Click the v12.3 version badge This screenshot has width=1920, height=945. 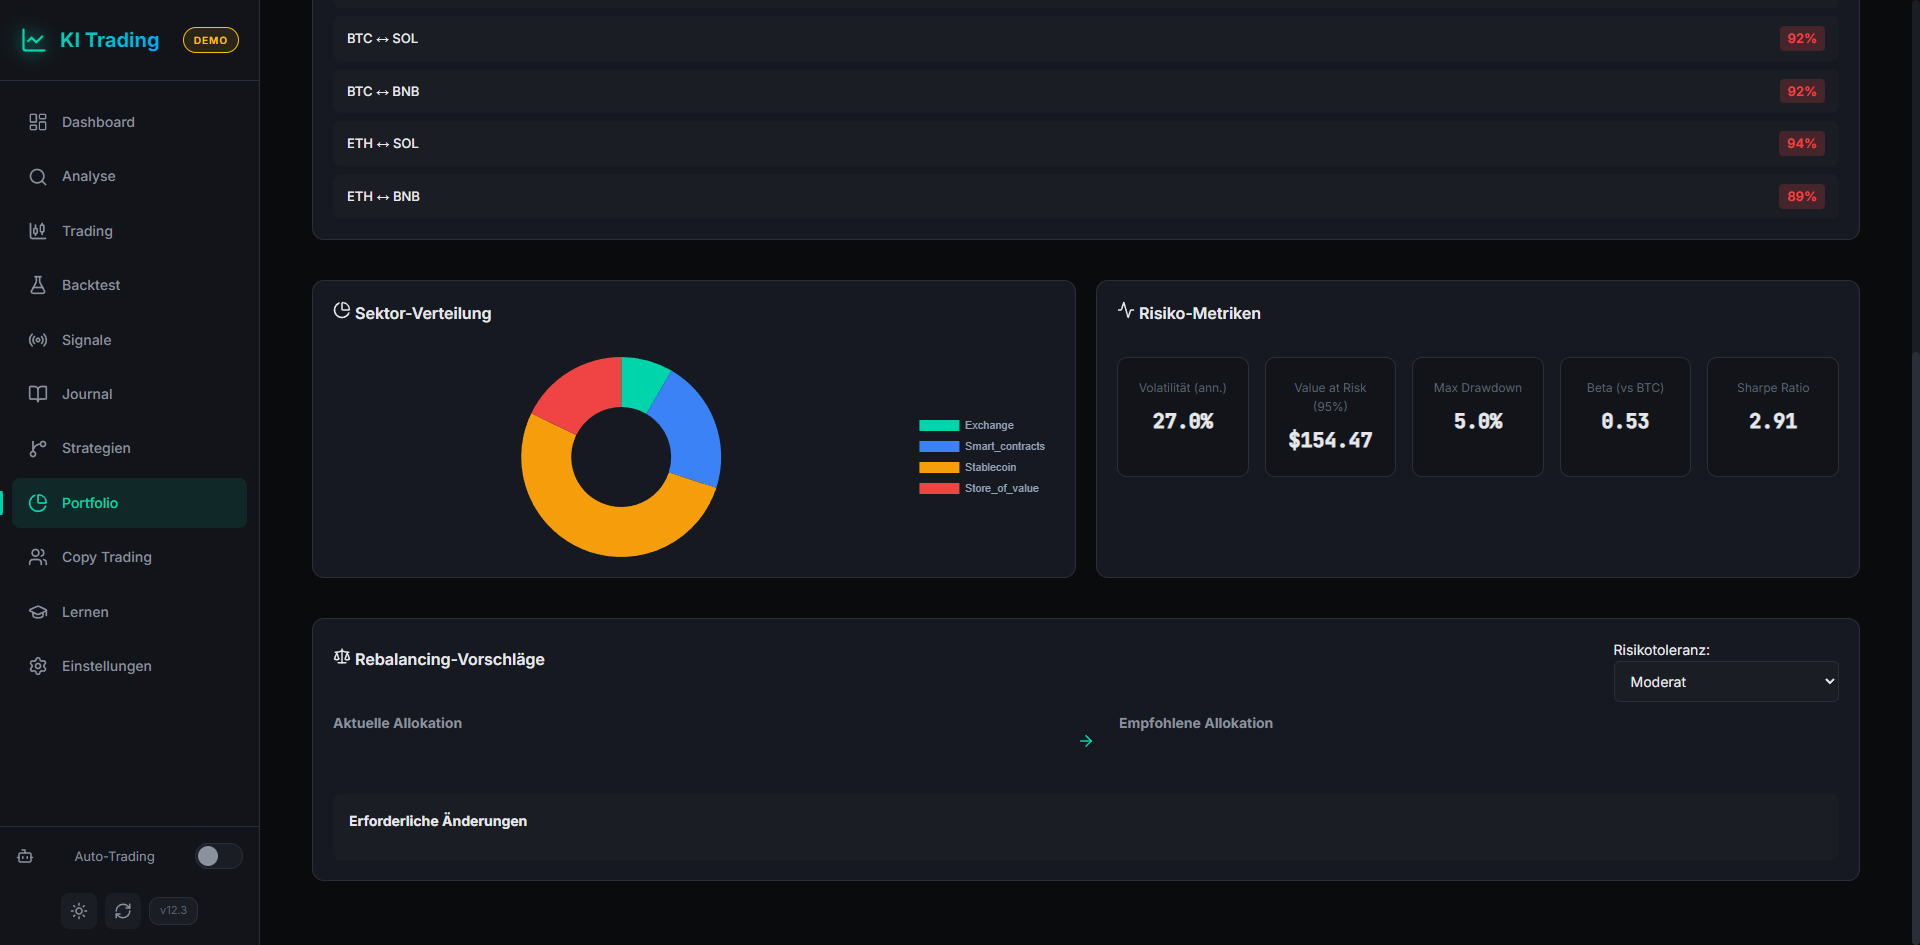(x=173, y=911)
